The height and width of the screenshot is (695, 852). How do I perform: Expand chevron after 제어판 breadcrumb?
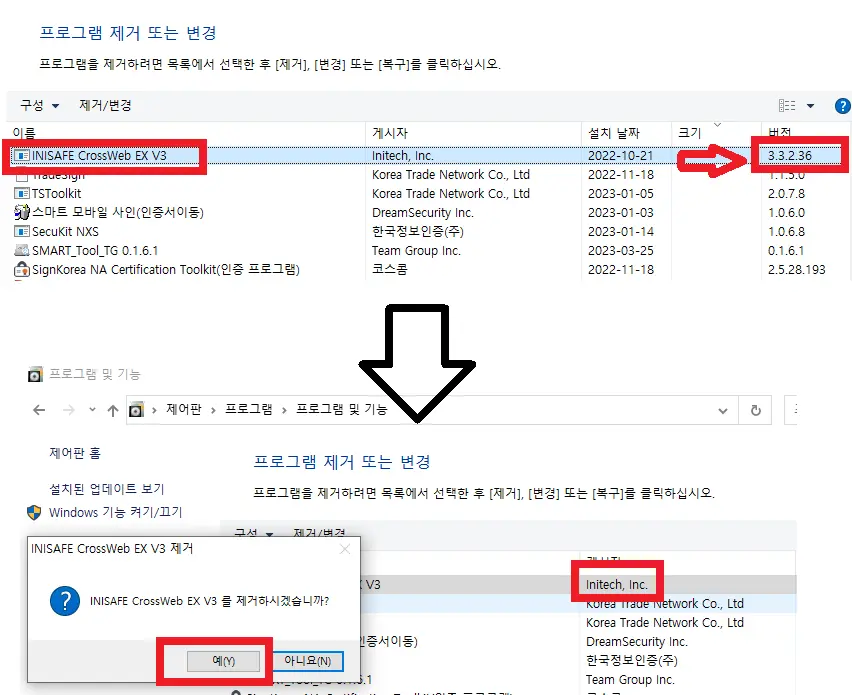(x=214, y=410)
